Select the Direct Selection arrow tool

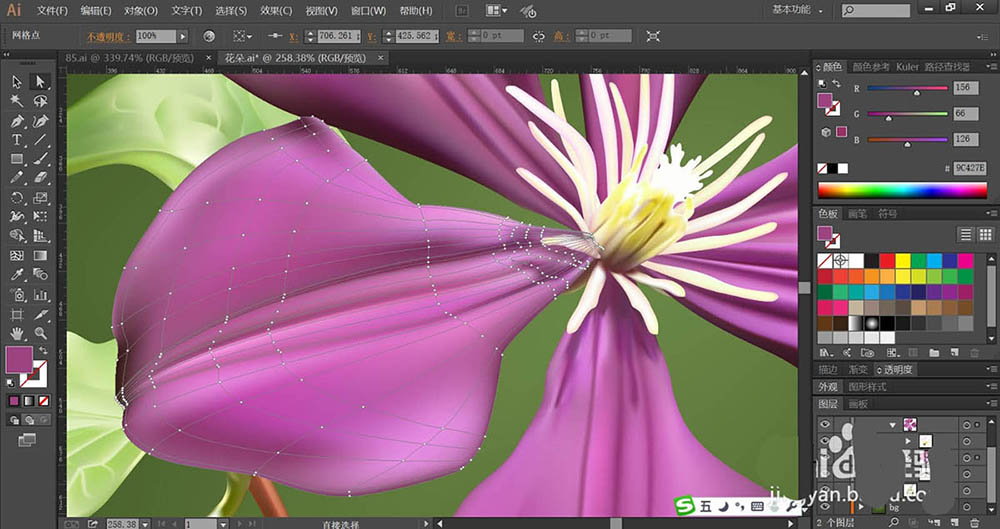click(x=41, y=82)
